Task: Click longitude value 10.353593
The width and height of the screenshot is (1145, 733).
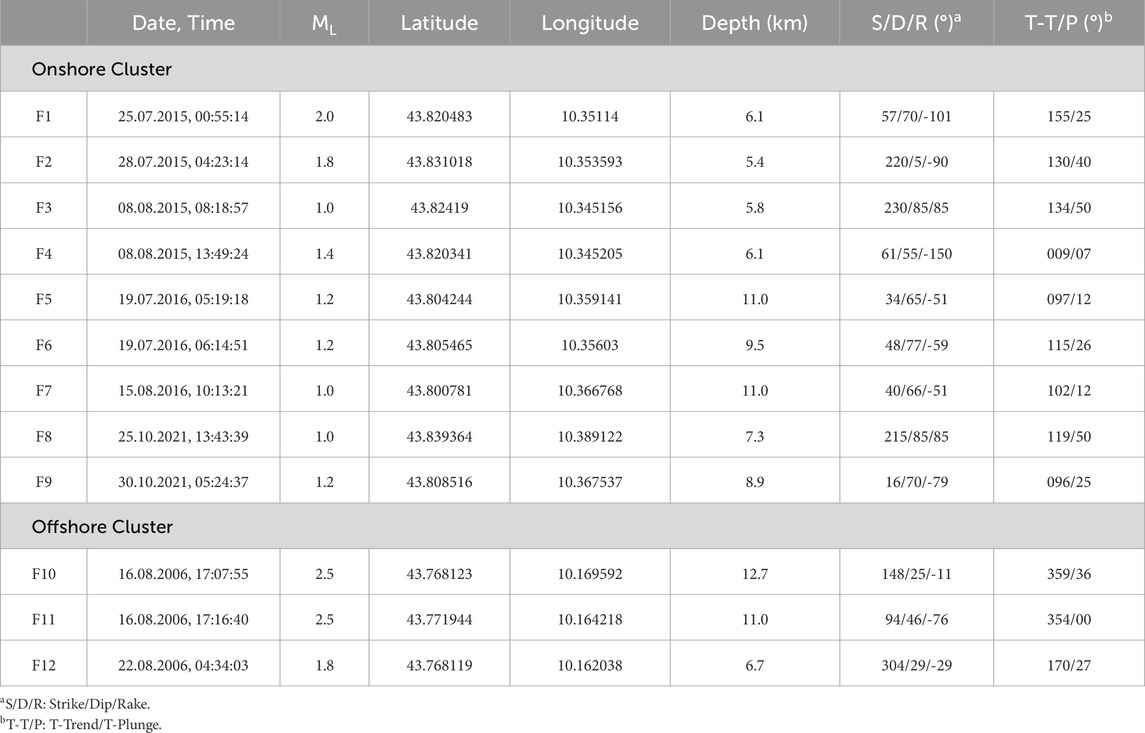Action: 590,162
